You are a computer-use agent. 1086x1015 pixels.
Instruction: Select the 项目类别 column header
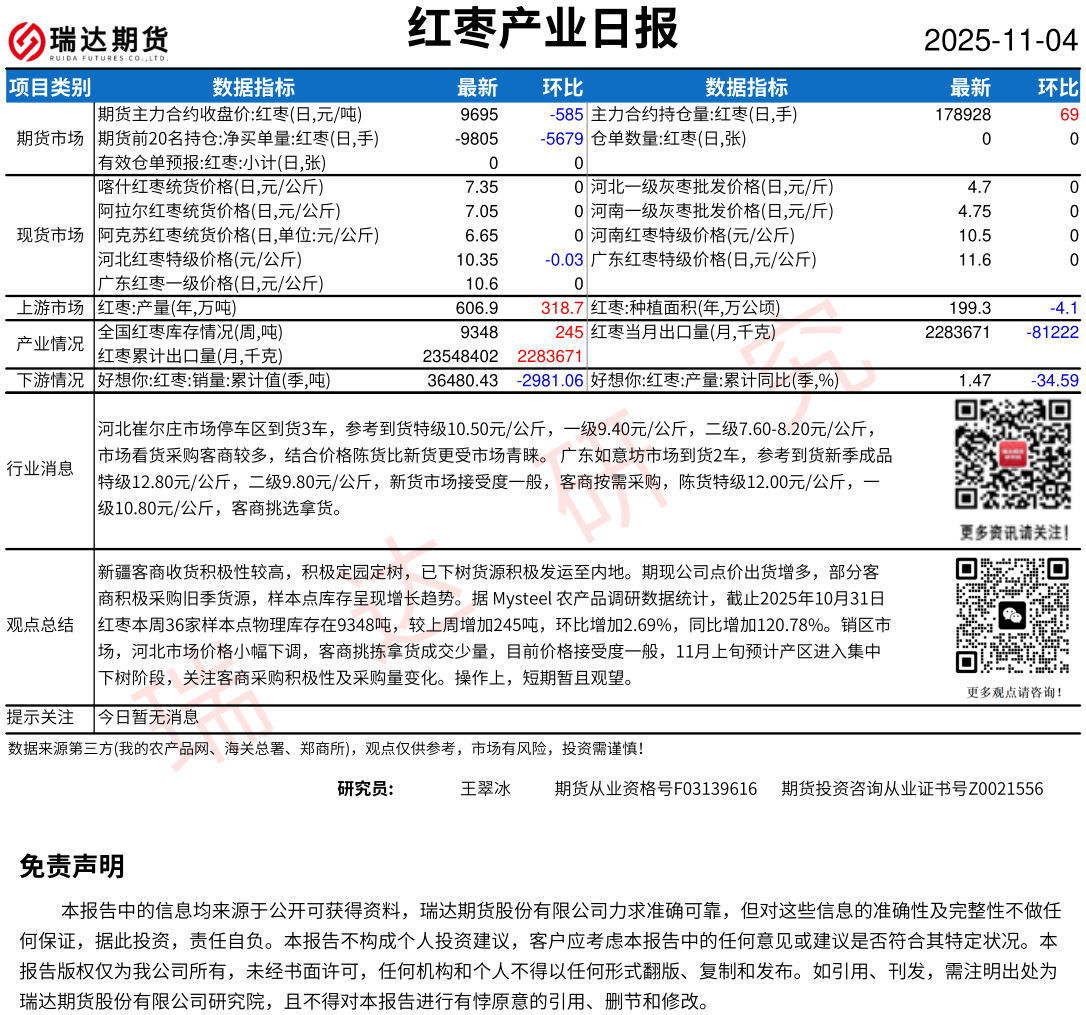tap(49, 87)
